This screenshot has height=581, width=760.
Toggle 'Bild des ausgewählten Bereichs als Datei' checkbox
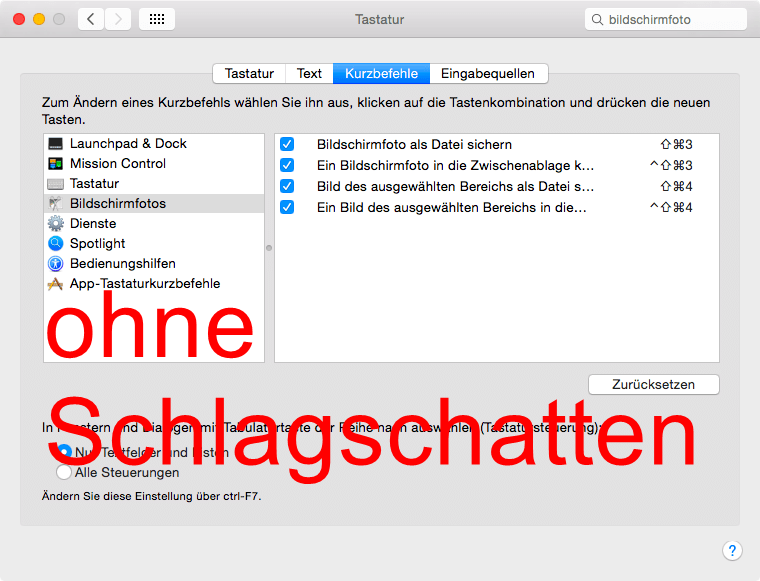tap(287, 186)
